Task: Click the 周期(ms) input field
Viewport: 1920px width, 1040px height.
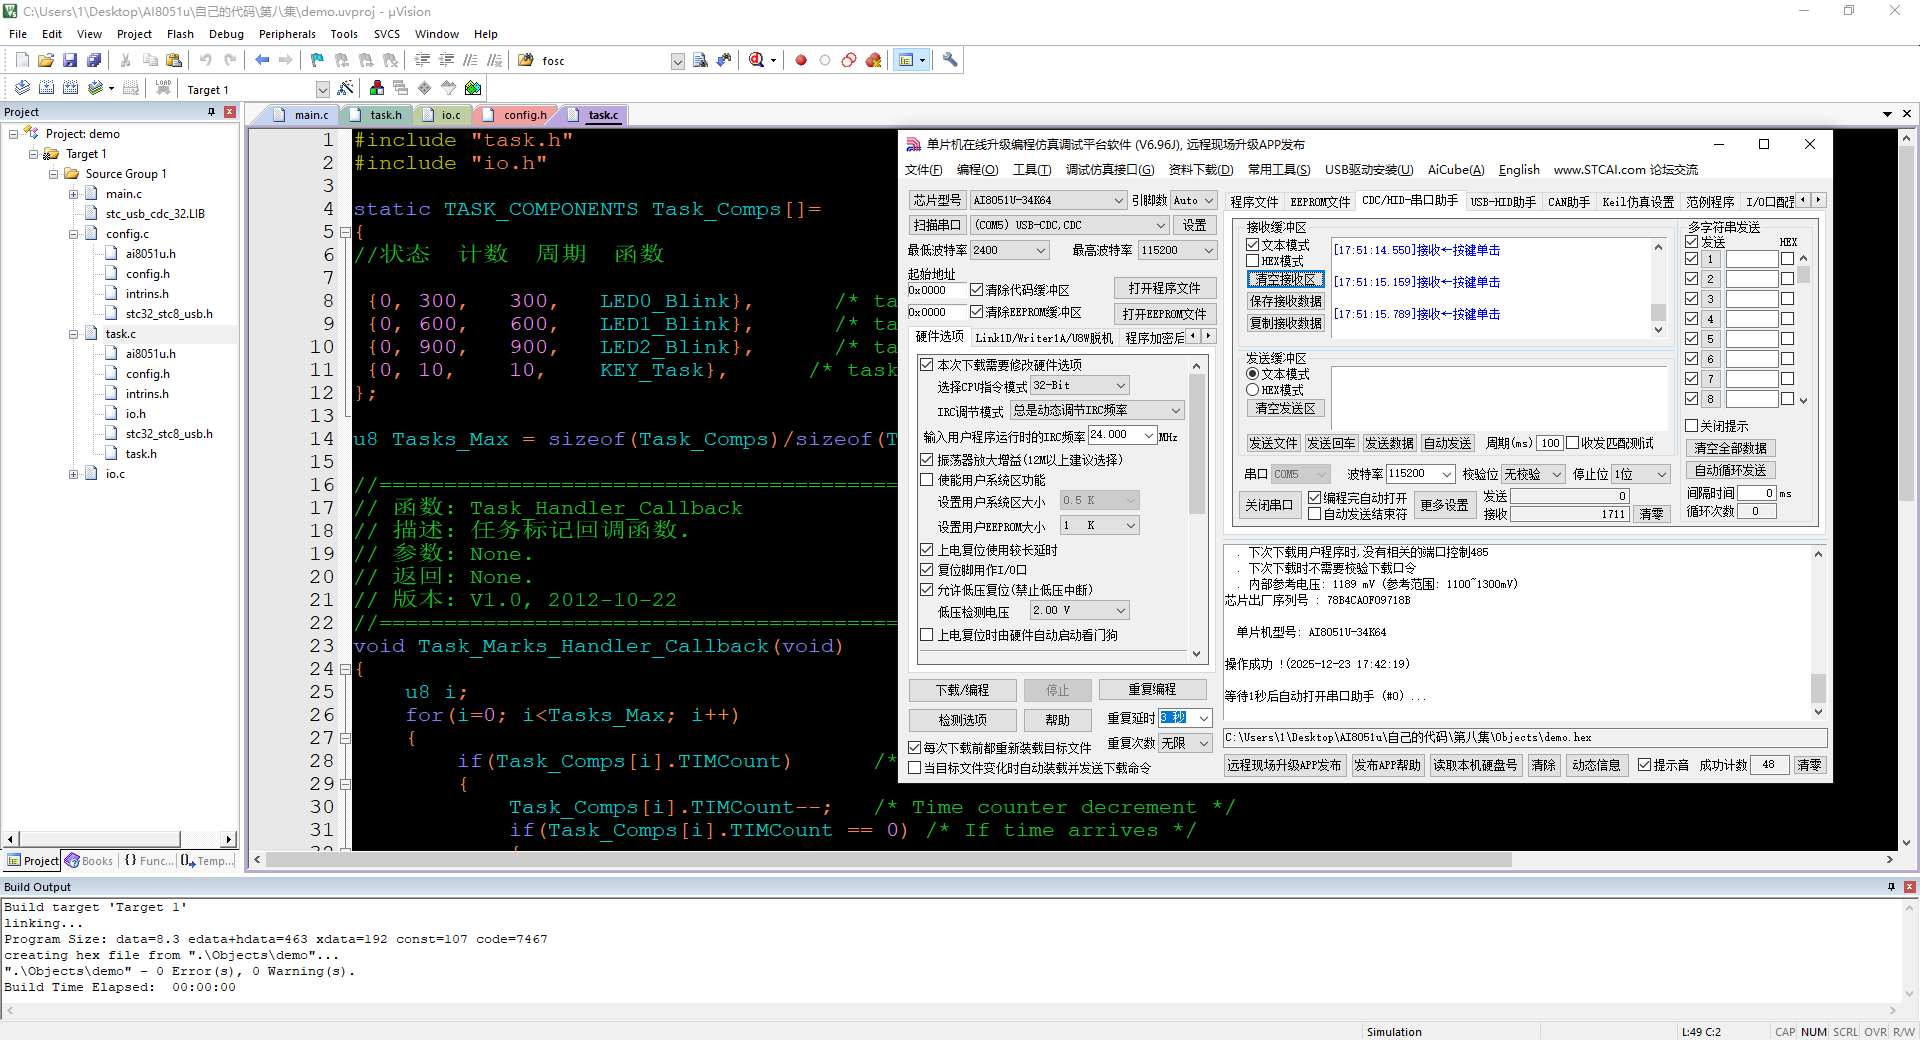Action: (x=1550, y=443)
